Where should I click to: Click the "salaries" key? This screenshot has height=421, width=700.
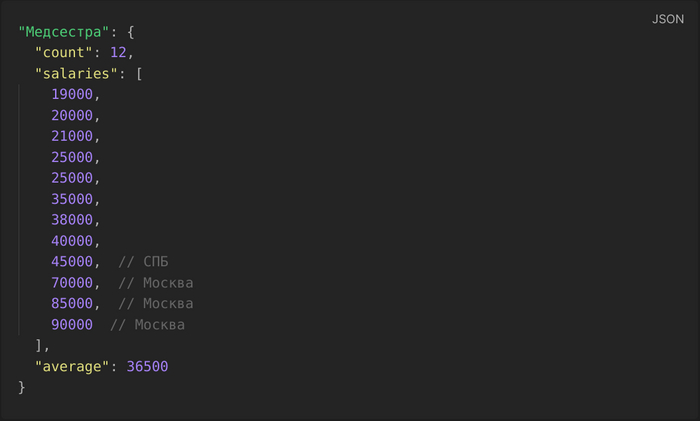tap(77, 73)
